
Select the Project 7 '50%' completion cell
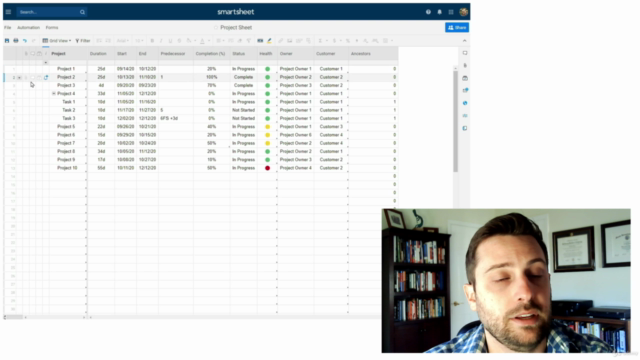point(211,143)
